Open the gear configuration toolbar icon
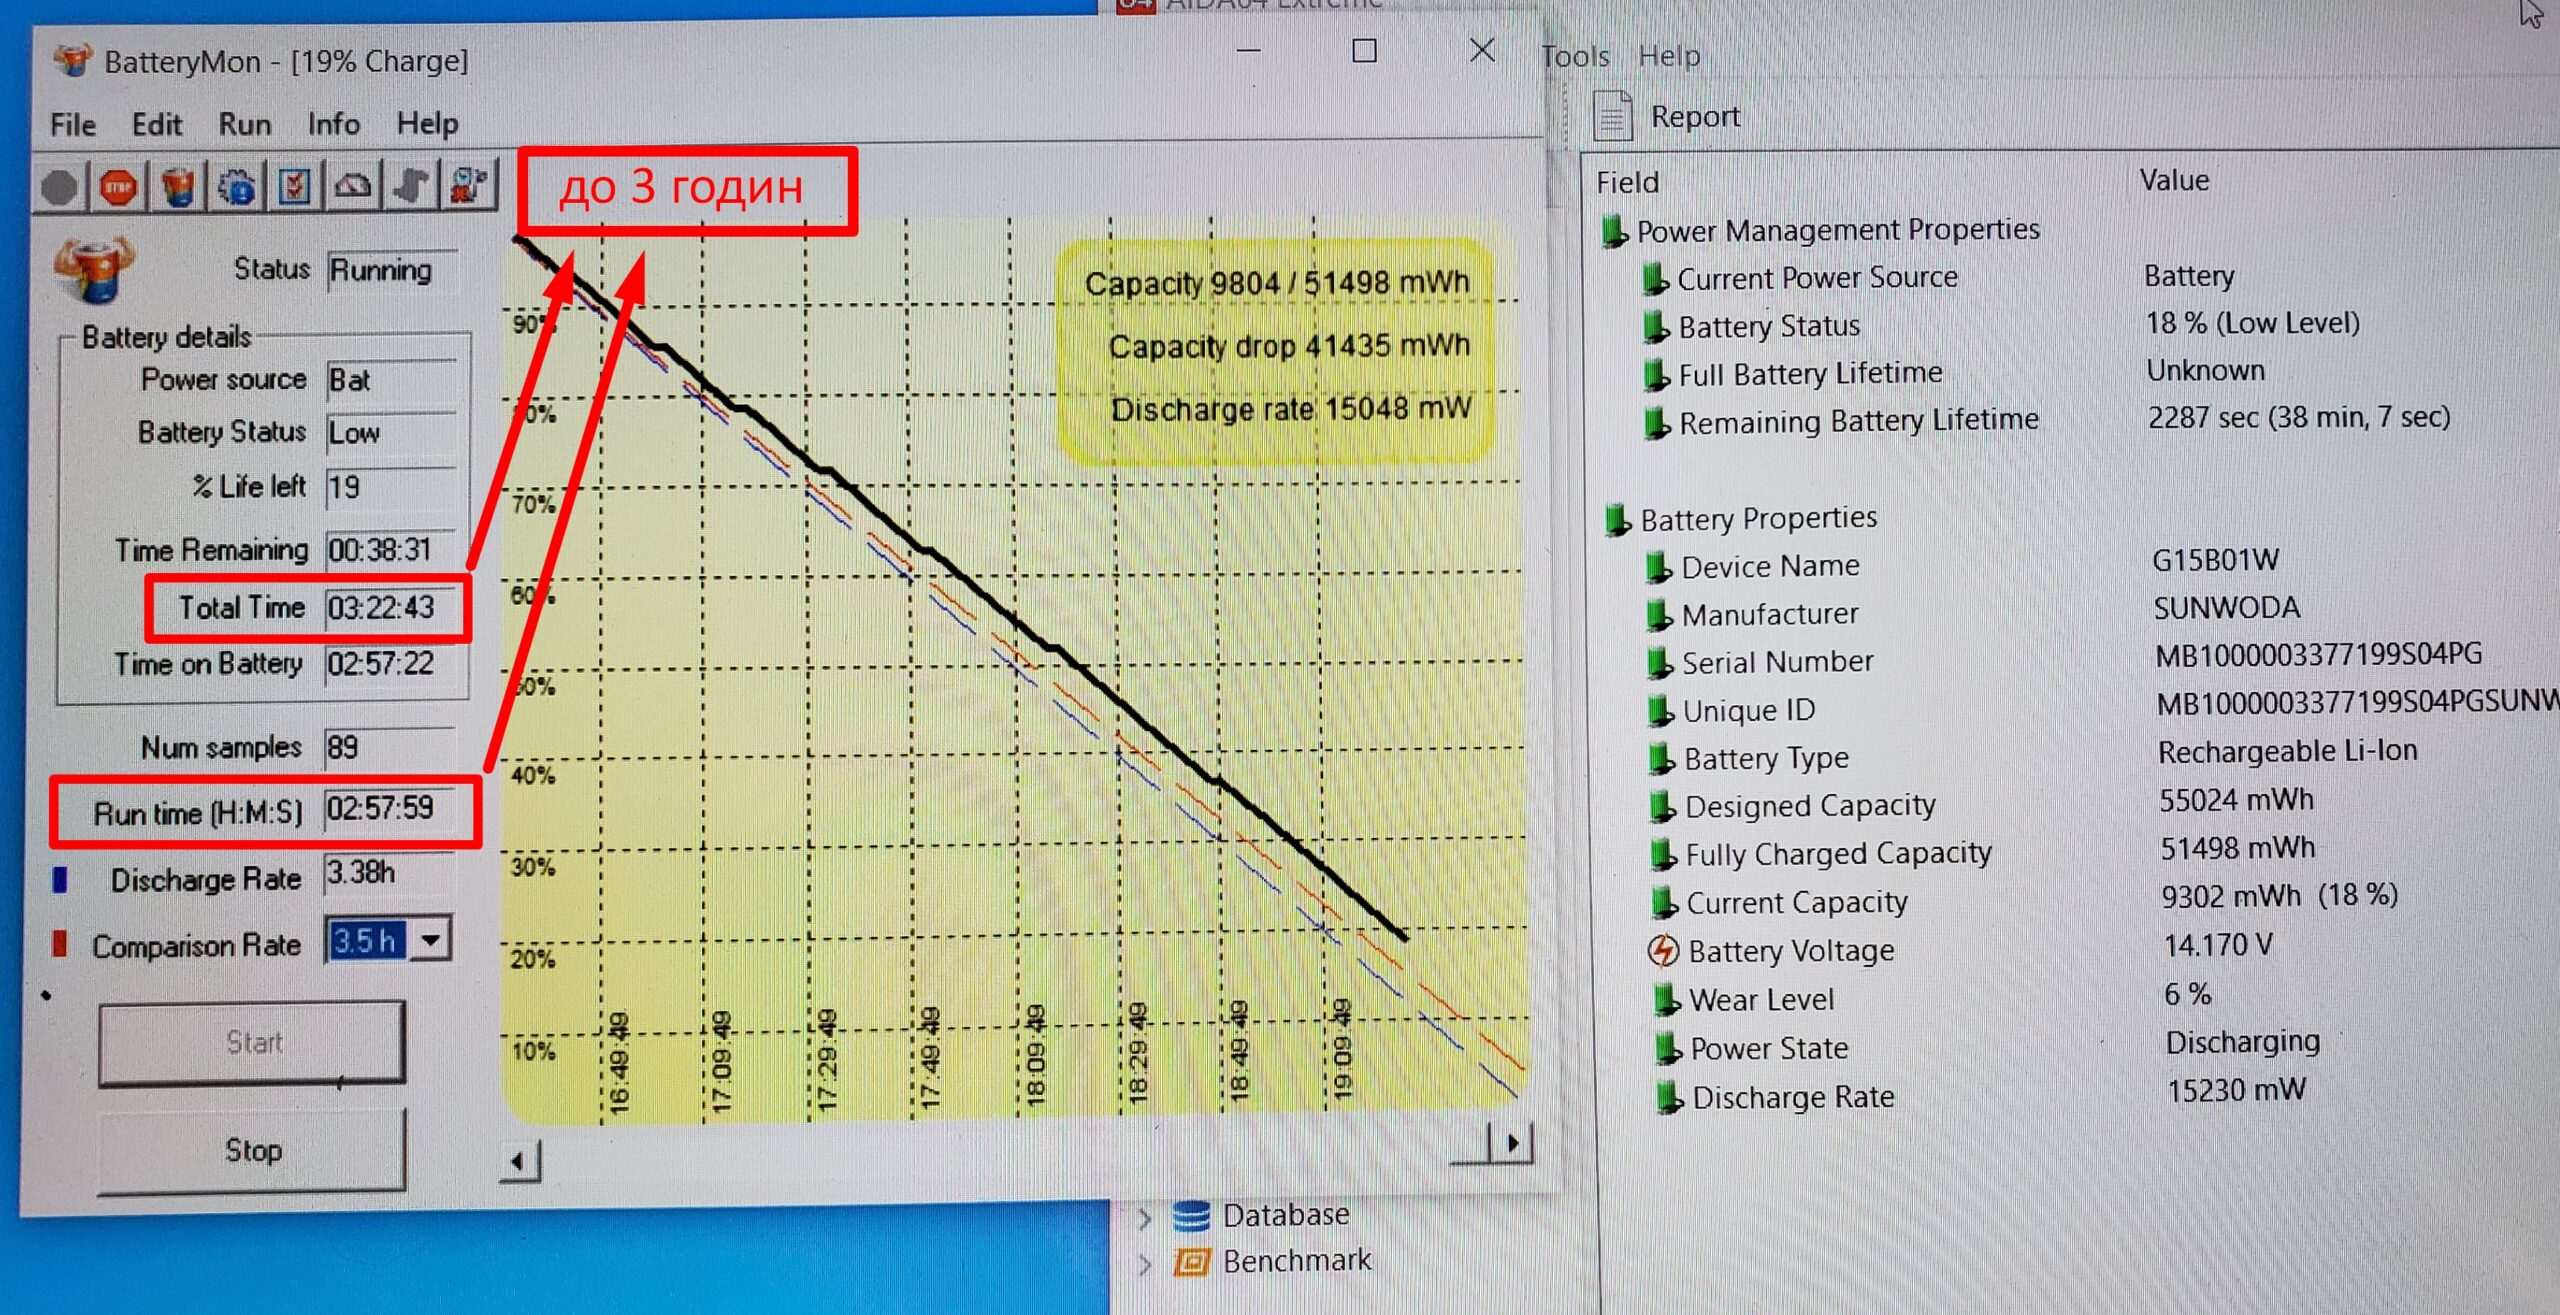The image size is (2560, 1315). [x=237, y=188]
